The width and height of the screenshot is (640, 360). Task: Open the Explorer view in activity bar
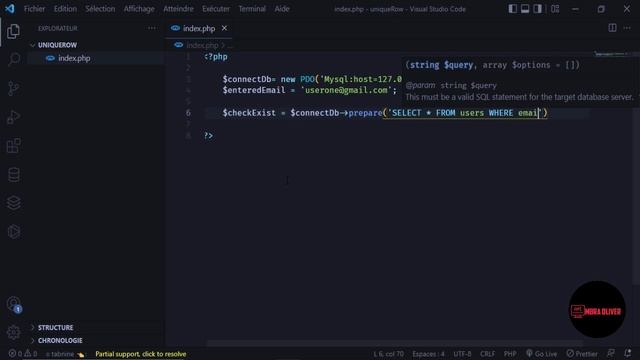point(13,31)
